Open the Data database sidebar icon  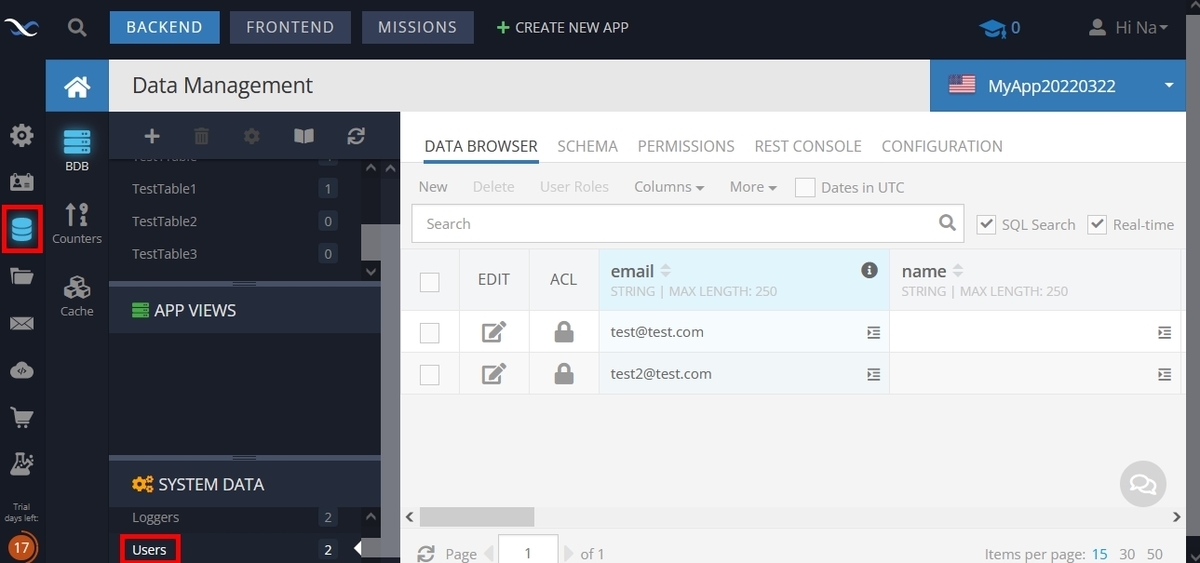click(21, 230)
